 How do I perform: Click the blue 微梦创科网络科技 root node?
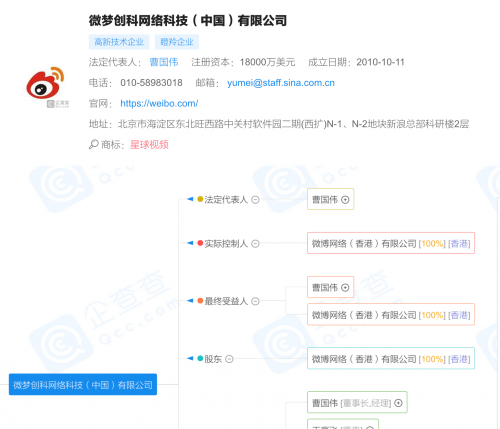pyautogui.click(x=83, y=385)
